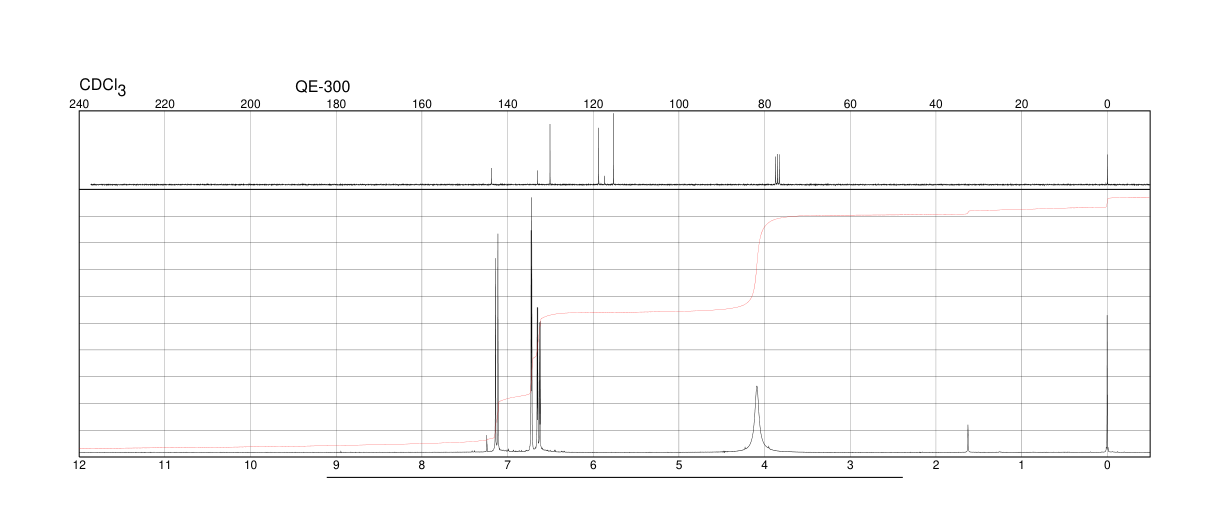This screenshot has width=1224, height=528.
Task: Click the broad peak near 4 ppm
Action: [x=757, y=418]
